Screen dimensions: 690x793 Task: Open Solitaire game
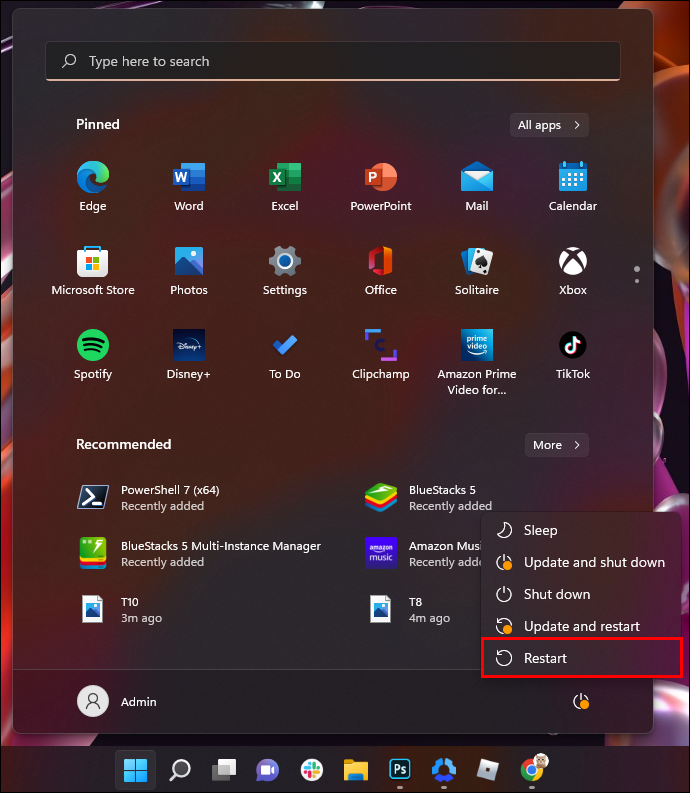pos(477,271)
